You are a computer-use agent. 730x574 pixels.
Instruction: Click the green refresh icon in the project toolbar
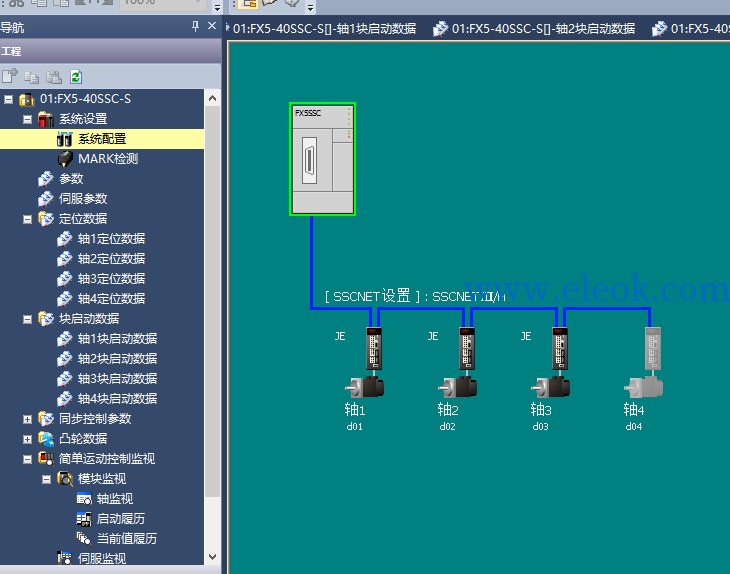[x=76, y=77]
